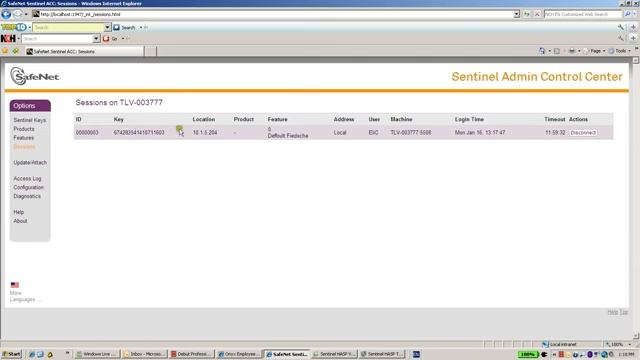Image resolution: width=640 pixels, height=360 pixels.
Task: Add current page to Favorites
Action: [x=16, y=51]
